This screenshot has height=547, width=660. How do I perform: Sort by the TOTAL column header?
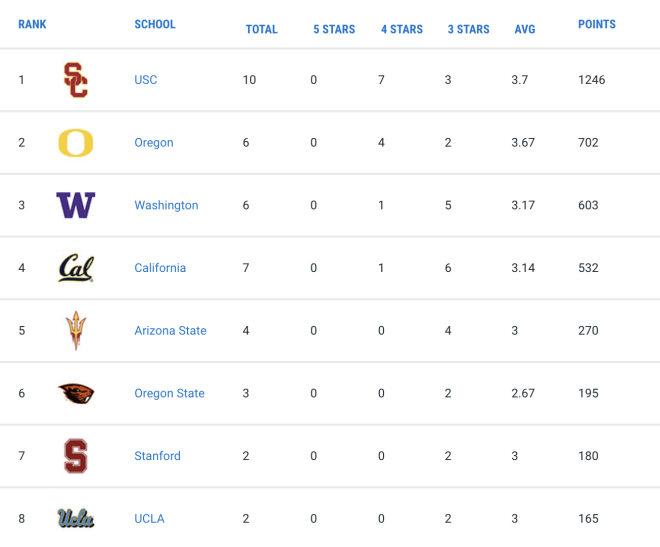coord(261,29)
